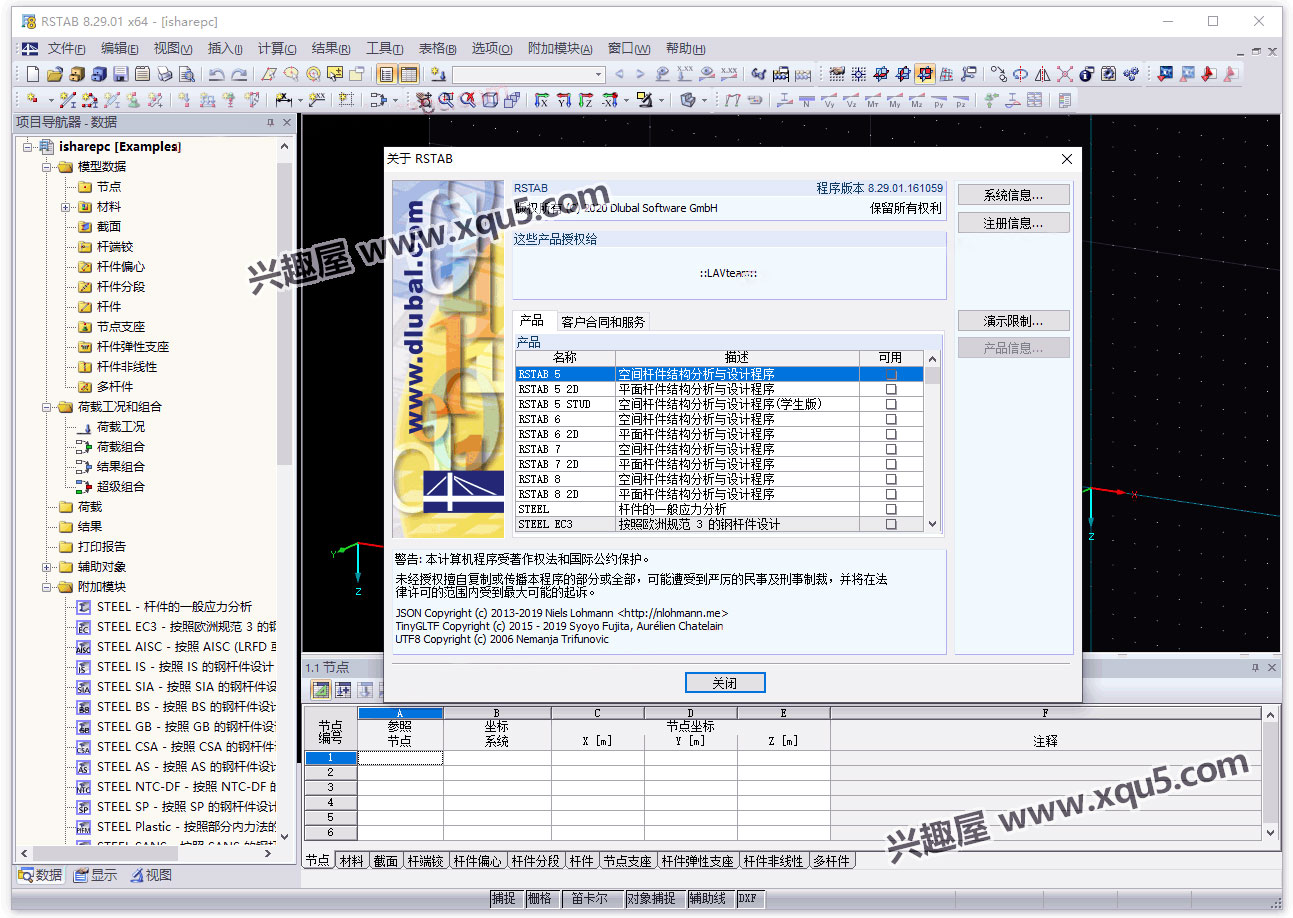The image size is (1293, 918).
Task: Click the 演示限制... button
Action: [1013, 321]
